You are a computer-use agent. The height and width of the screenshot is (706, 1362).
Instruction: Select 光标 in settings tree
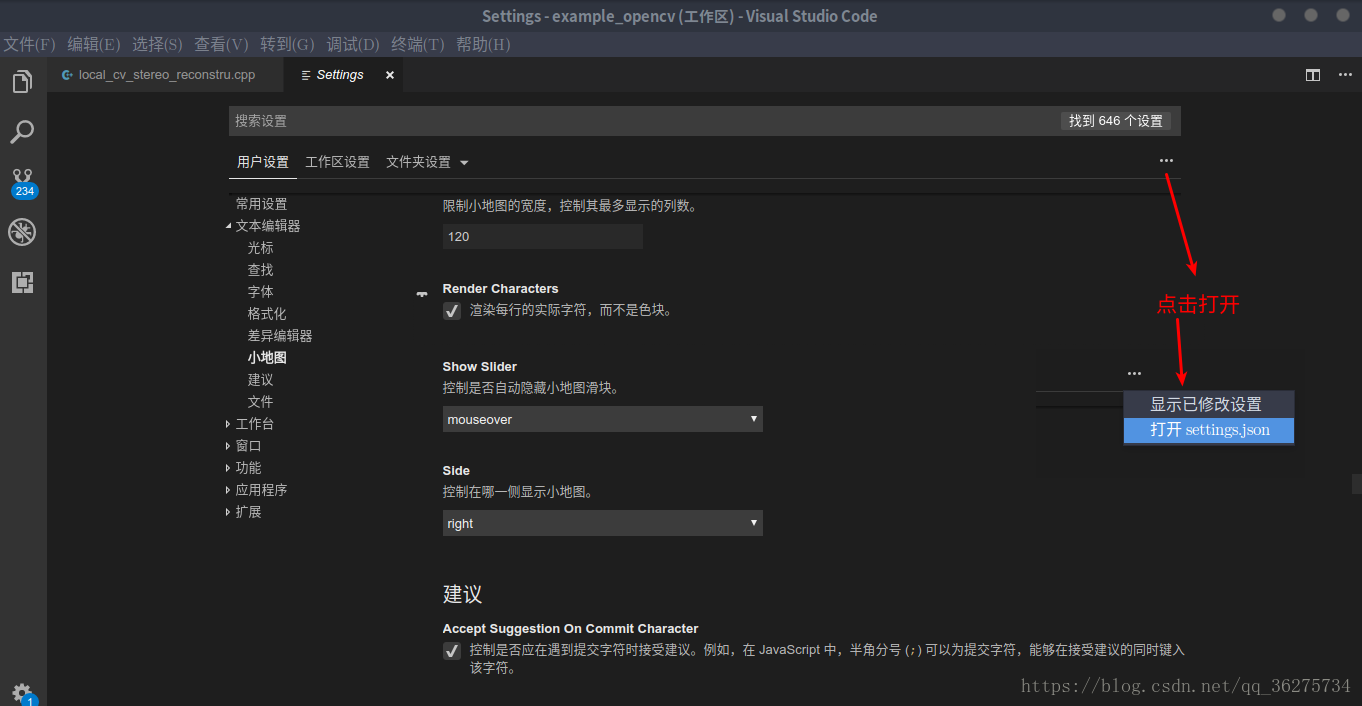[260, 248]
